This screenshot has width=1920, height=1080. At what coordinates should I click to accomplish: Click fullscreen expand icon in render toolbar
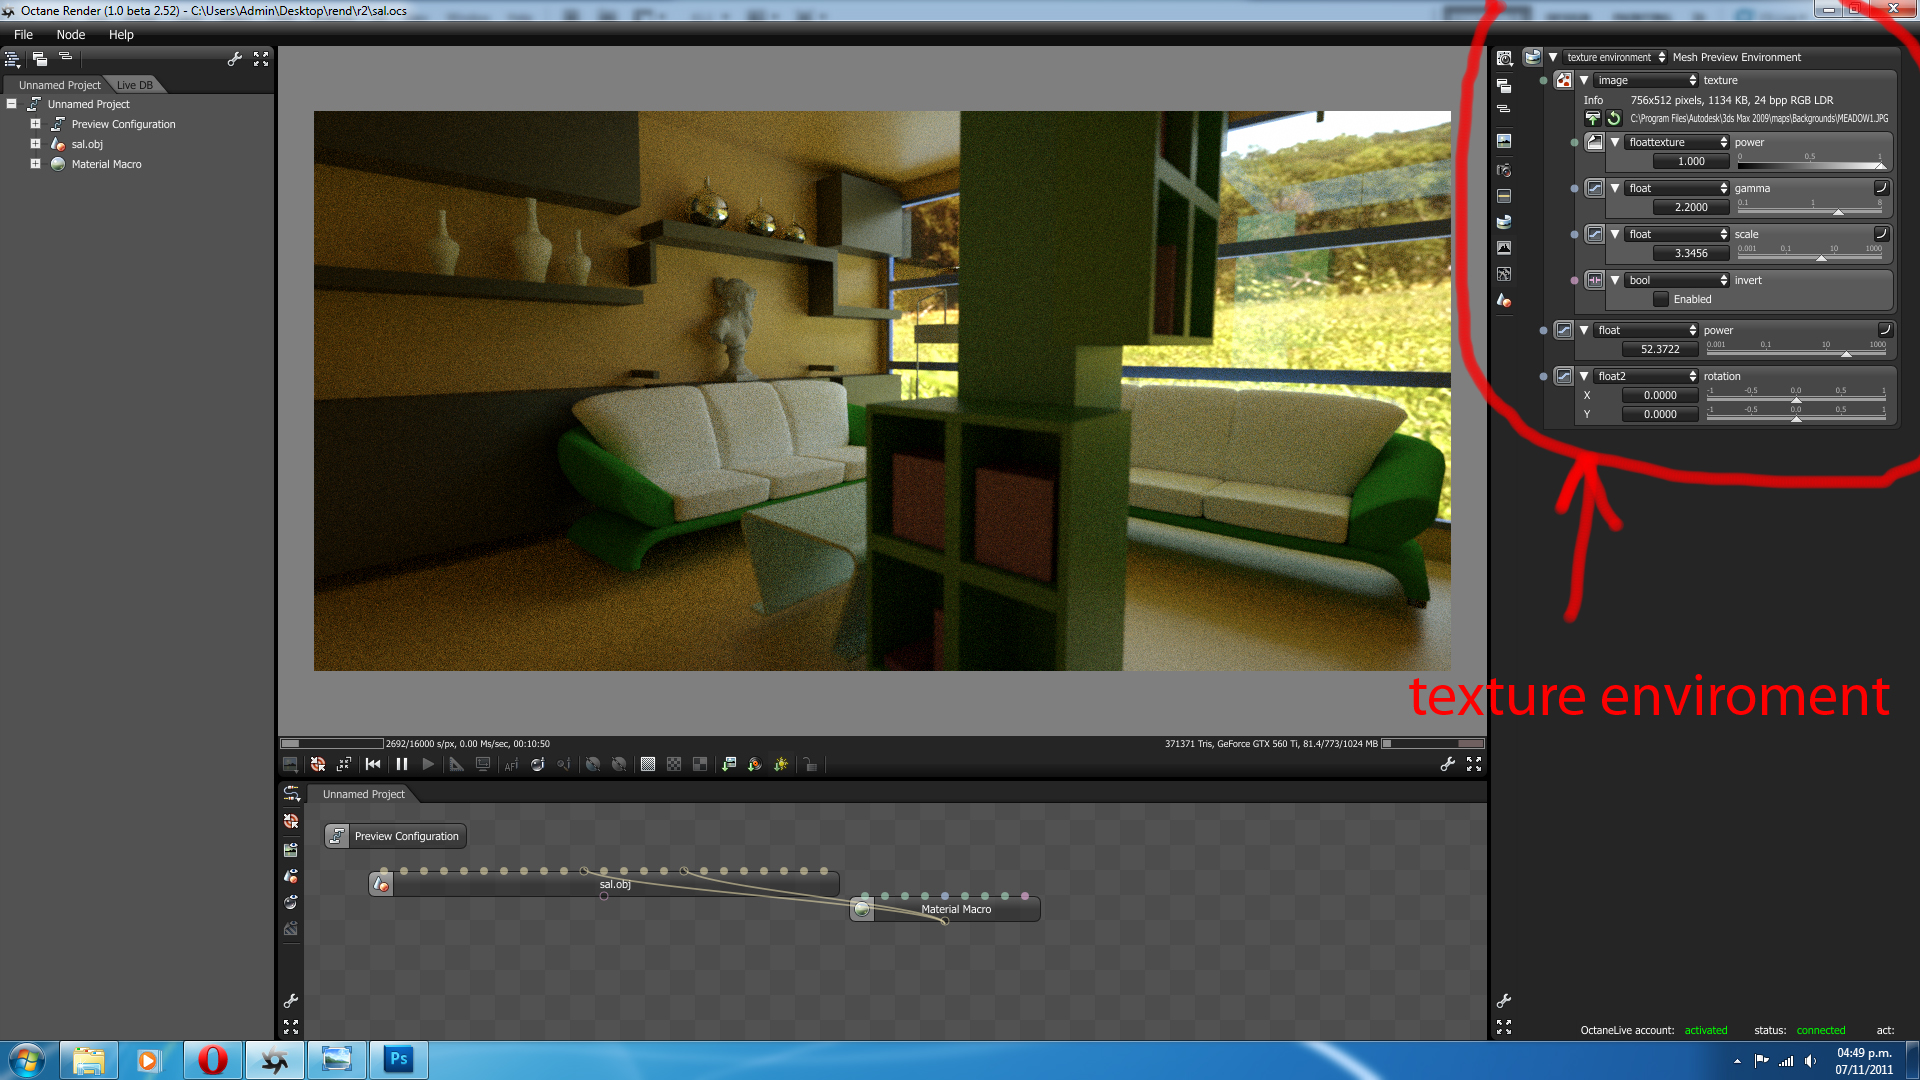(1474, 764)
